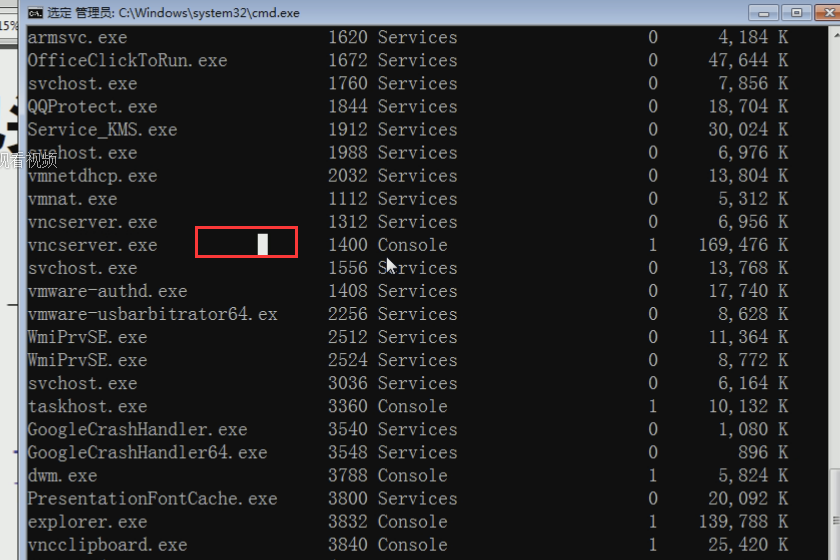Click the vertical scrollbar thumb in the console
840x560 pixels.
[836, 513]
